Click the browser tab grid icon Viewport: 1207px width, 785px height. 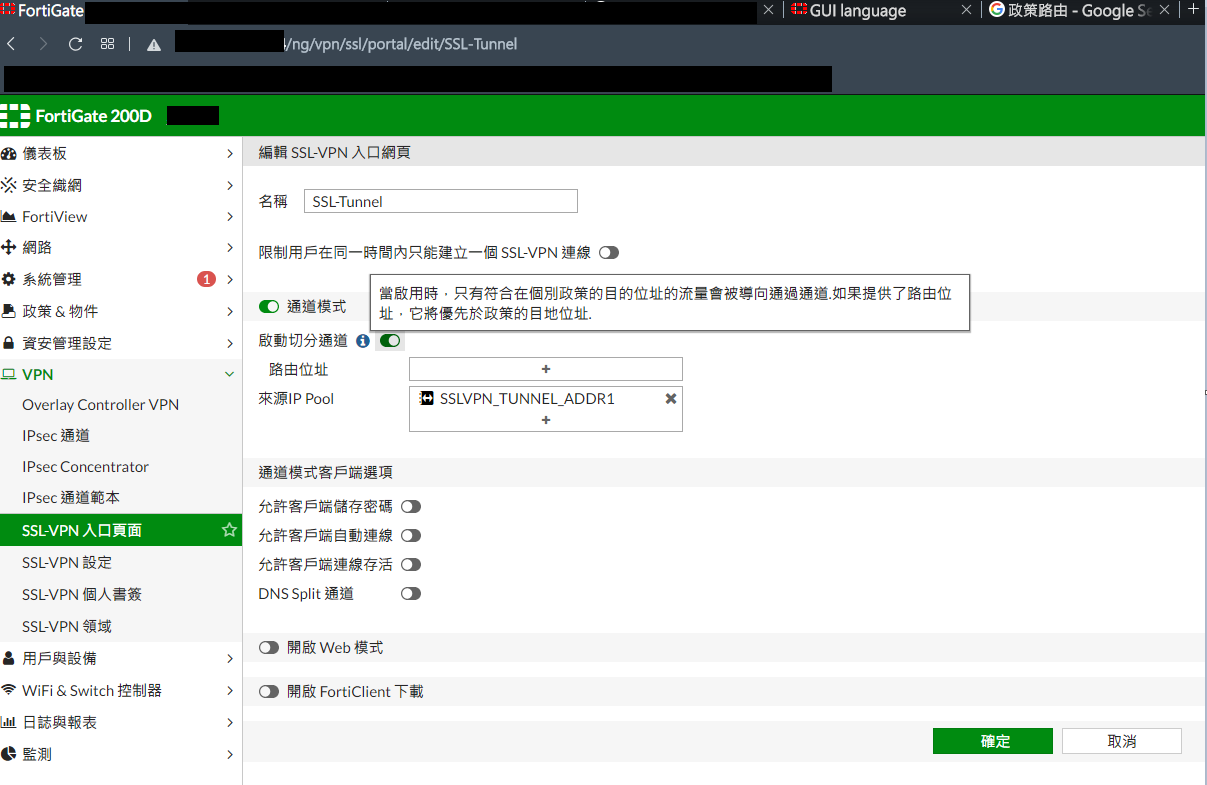point(107,44)
